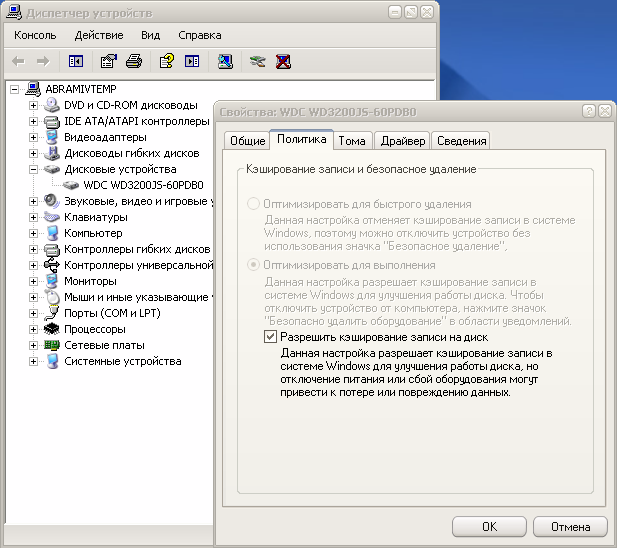
Task: Click the Uninstall device toolbar icon
Action: coord(283,61)
